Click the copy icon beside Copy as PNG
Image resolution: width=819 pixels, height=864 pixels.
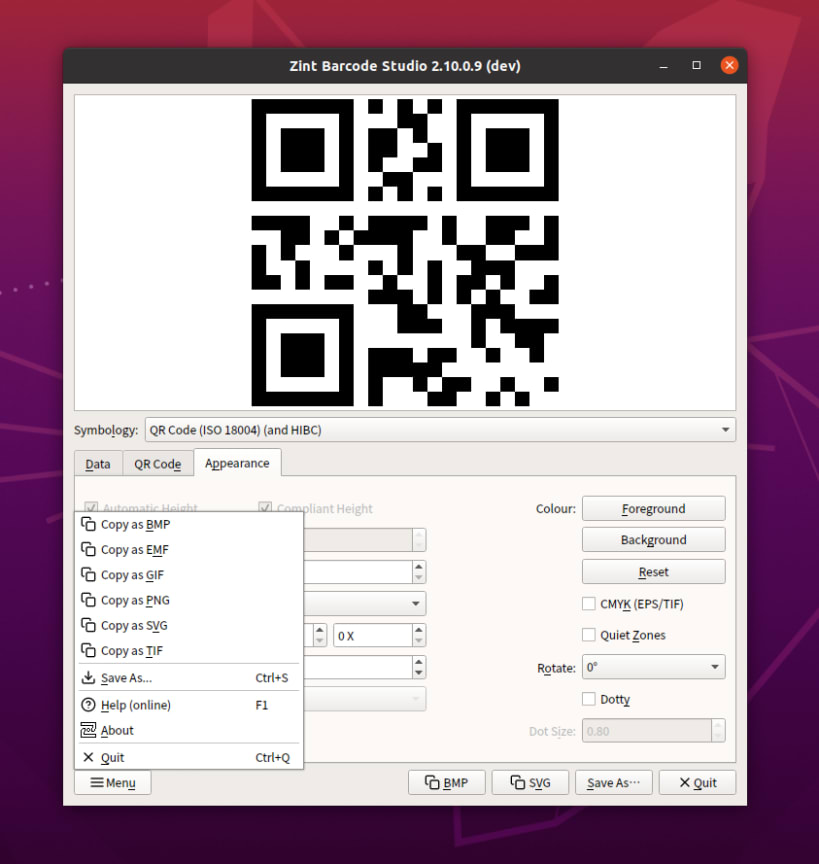(x=88, y=600)
